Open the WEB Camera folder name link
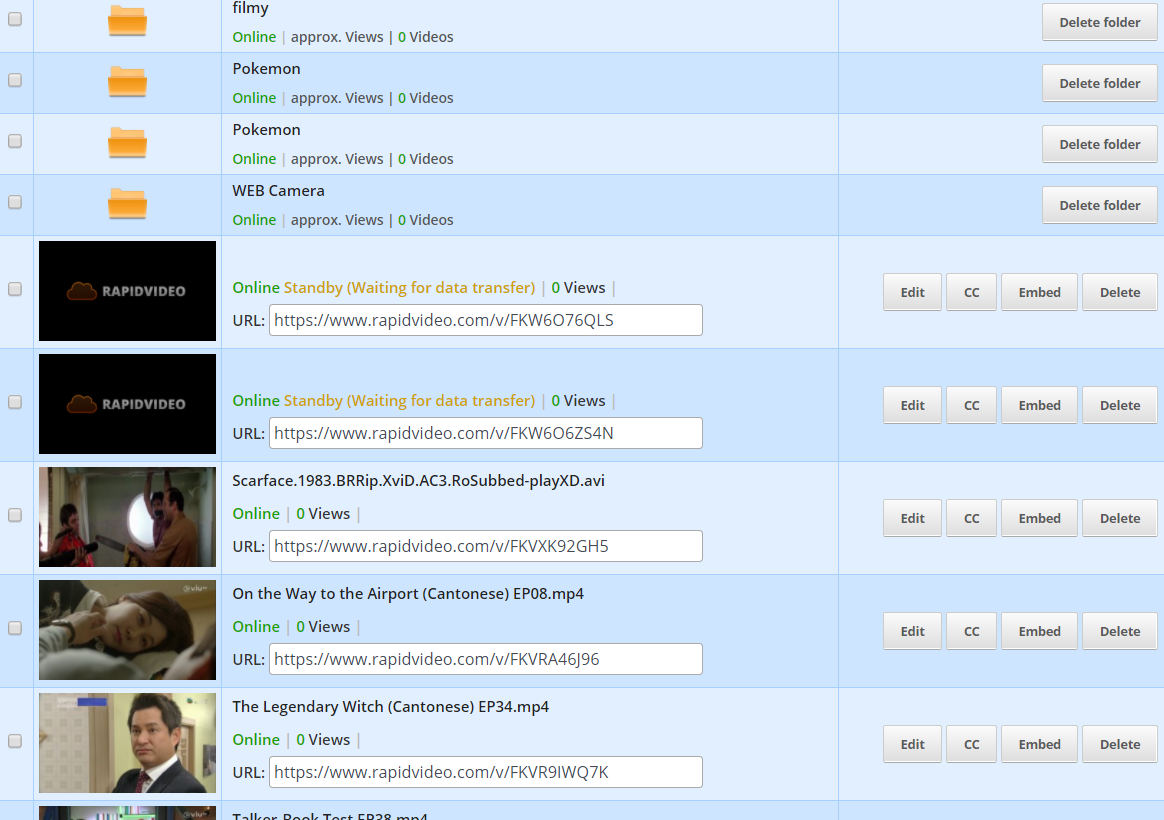Screen dimensions: 1164x820 [x=278, y=191]
